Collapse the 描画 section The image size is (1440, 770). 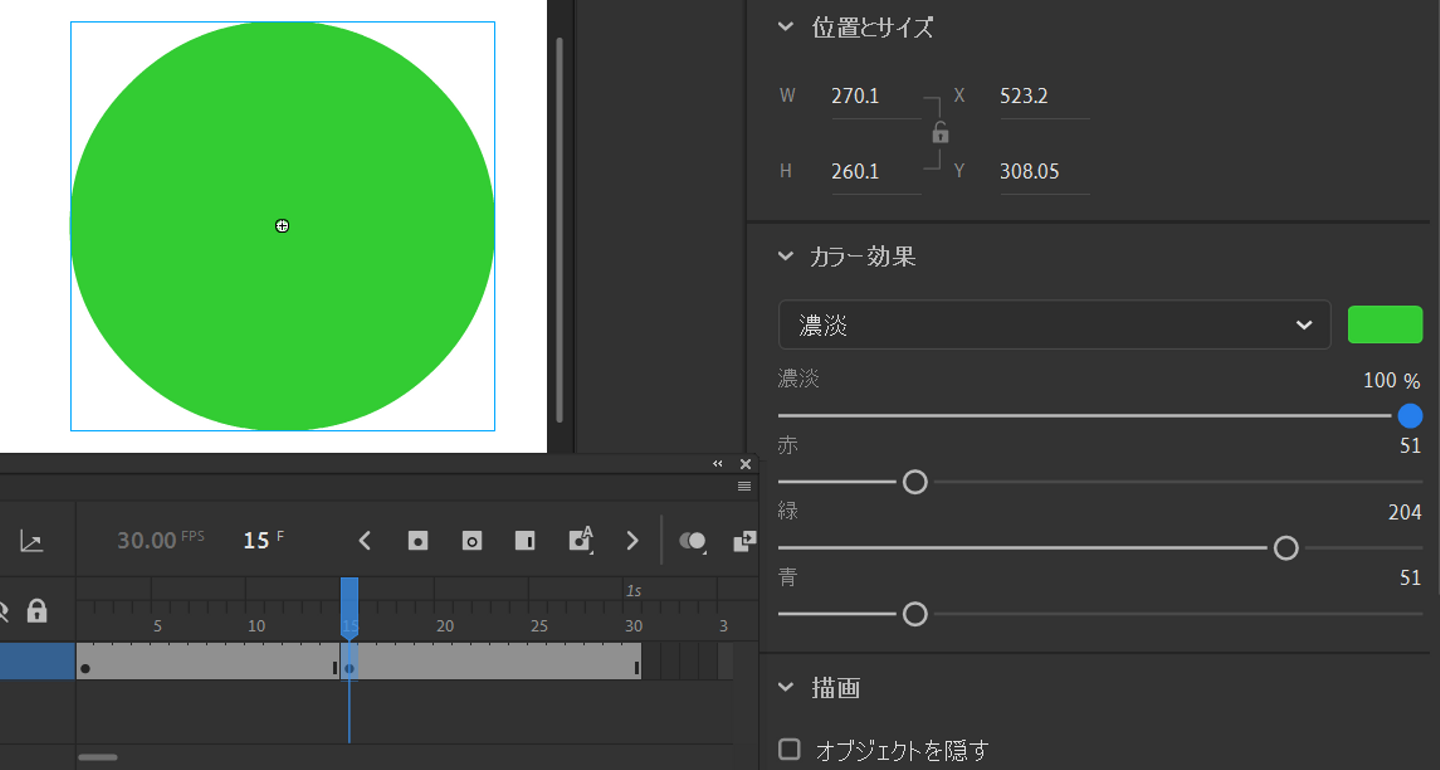pyautogui.click(x=786, y=688)
